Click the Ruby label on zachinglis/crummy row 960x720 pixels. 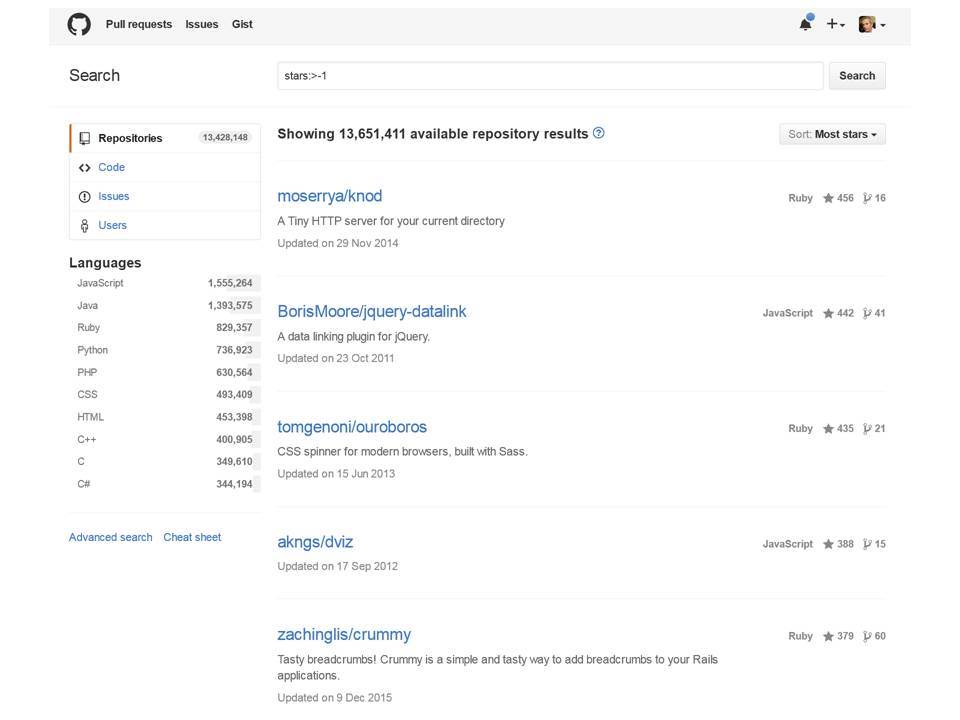pyautogui.click(x=800, y=636)
